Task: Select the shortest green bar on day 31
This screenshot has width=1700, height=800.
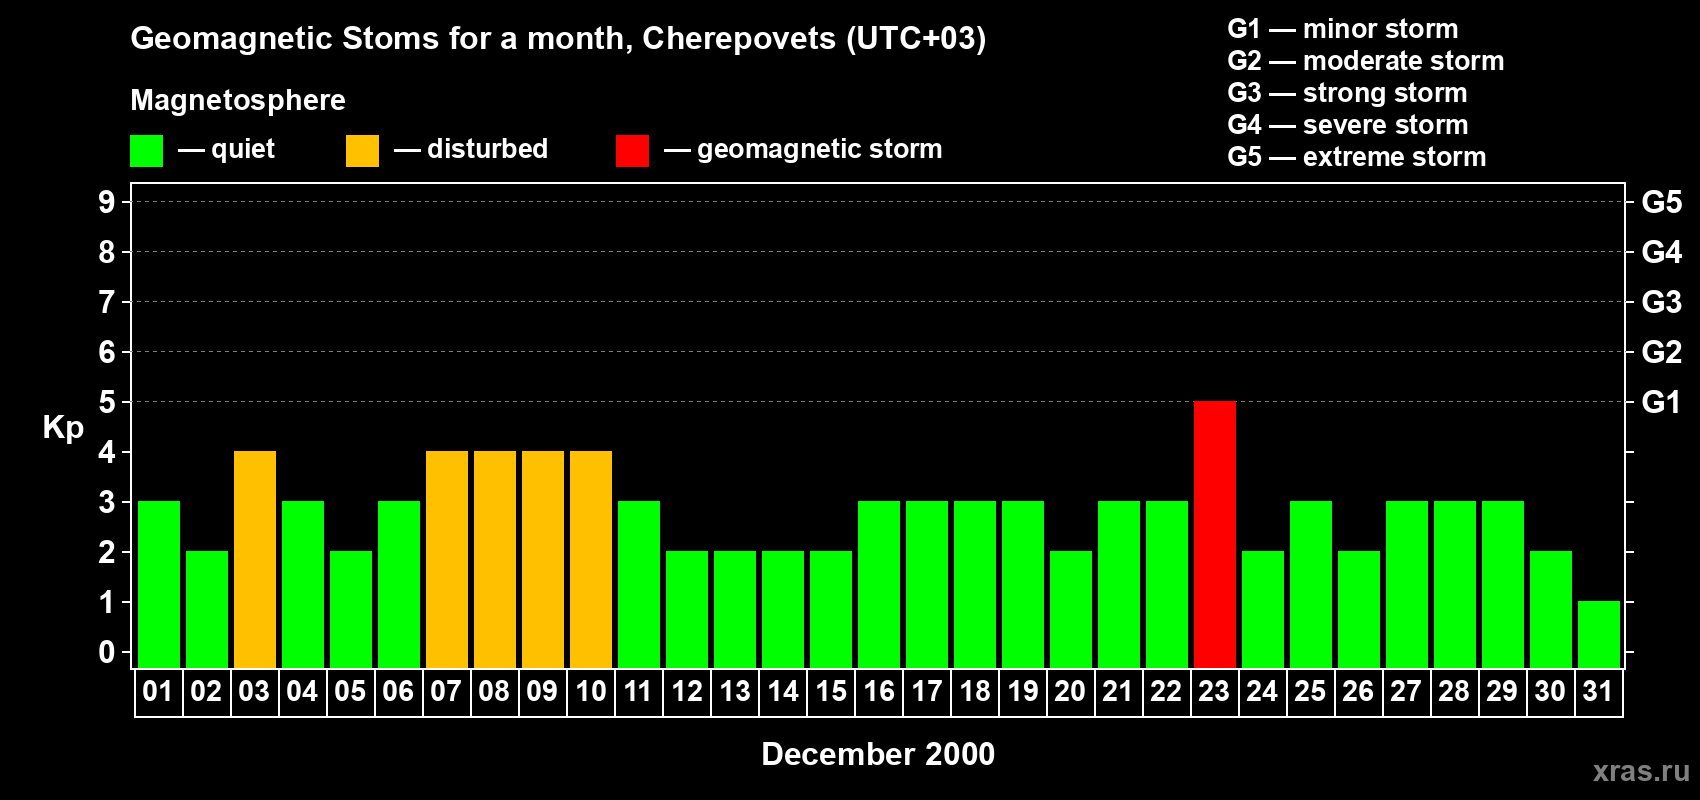Action: (1598, 634)
